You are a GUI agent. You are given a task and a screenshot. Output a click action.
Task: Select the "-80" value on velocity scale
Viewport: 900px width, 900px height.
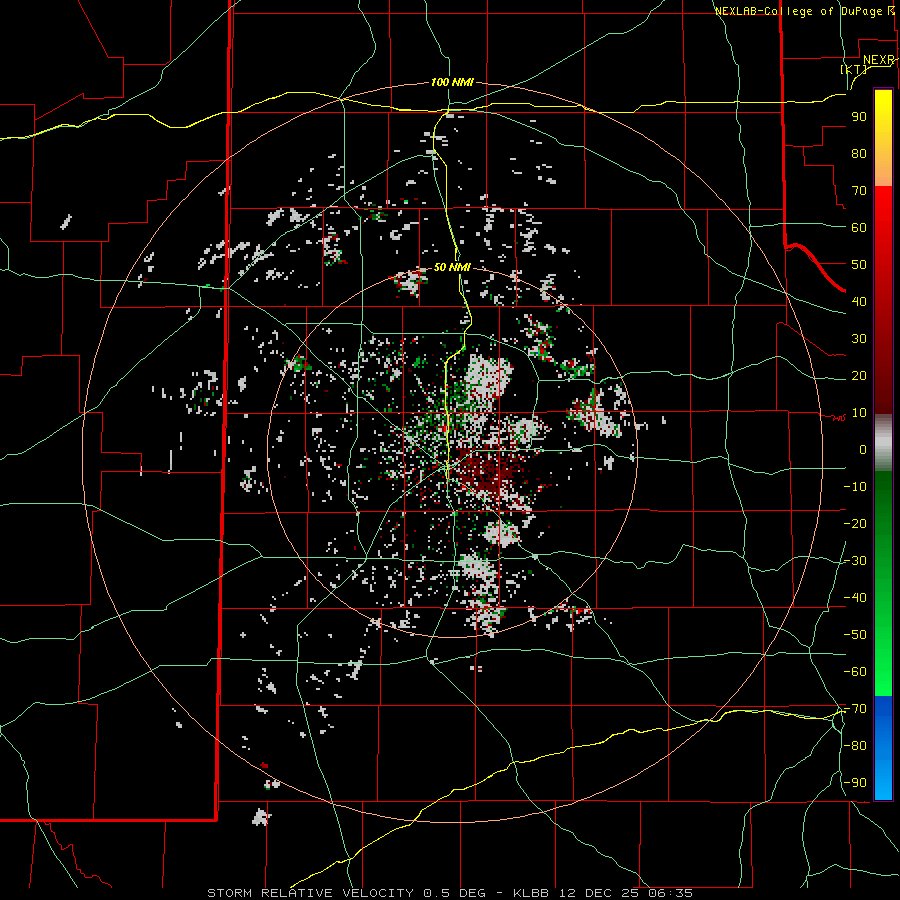pyautogui.click(x=855, y=746)
